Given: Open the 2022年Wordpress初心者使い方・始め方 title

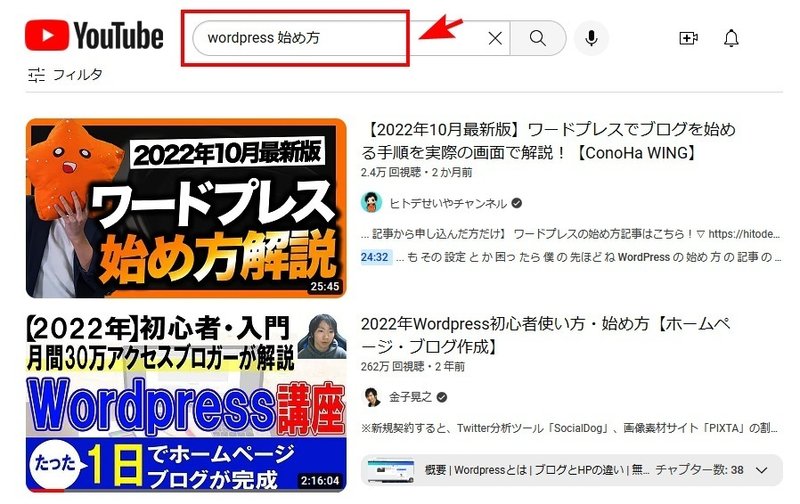Looking at the screenshot, I should click(x=546, y=335).
